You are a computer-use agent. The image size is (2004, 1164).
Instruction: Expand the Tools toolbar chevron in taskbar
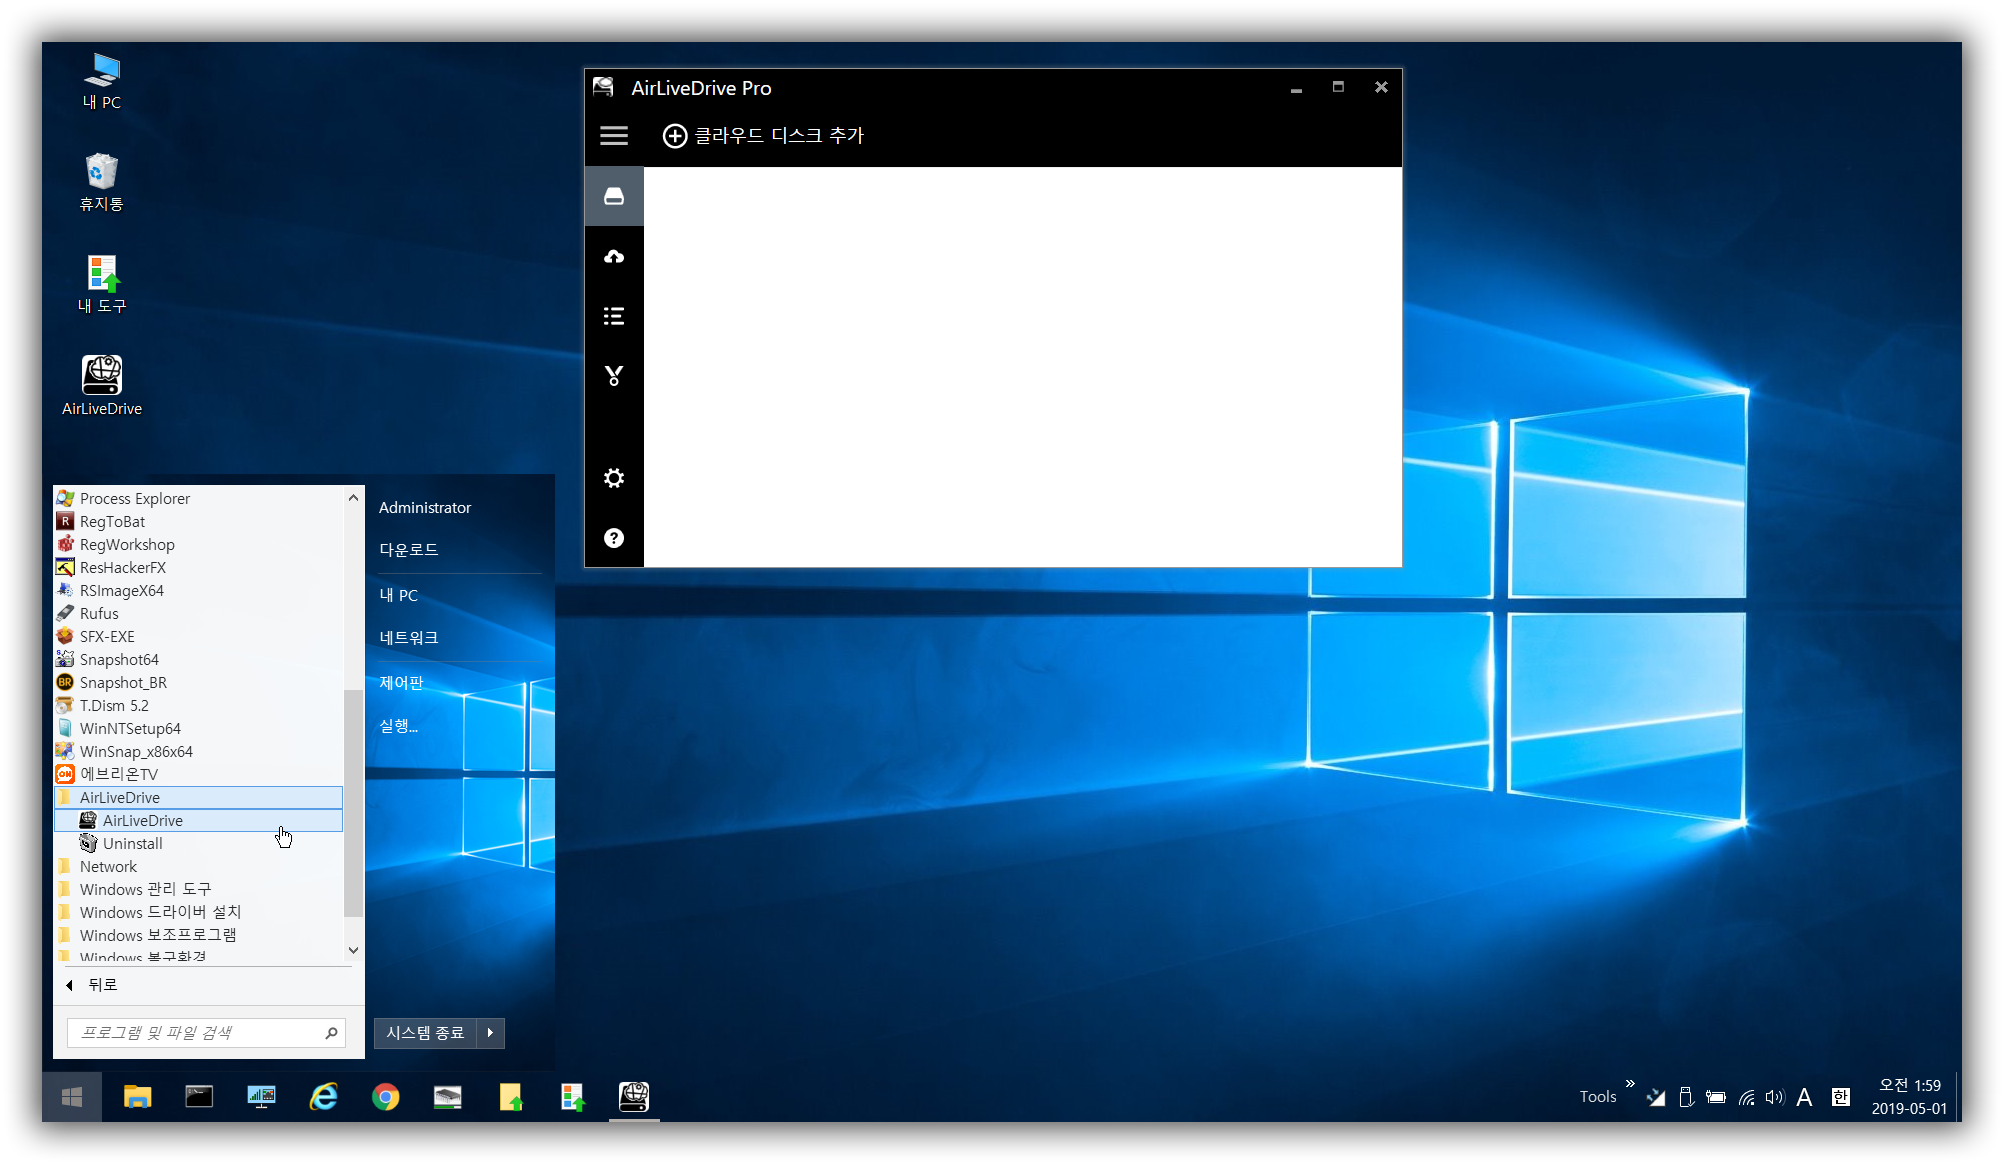1630,1084
